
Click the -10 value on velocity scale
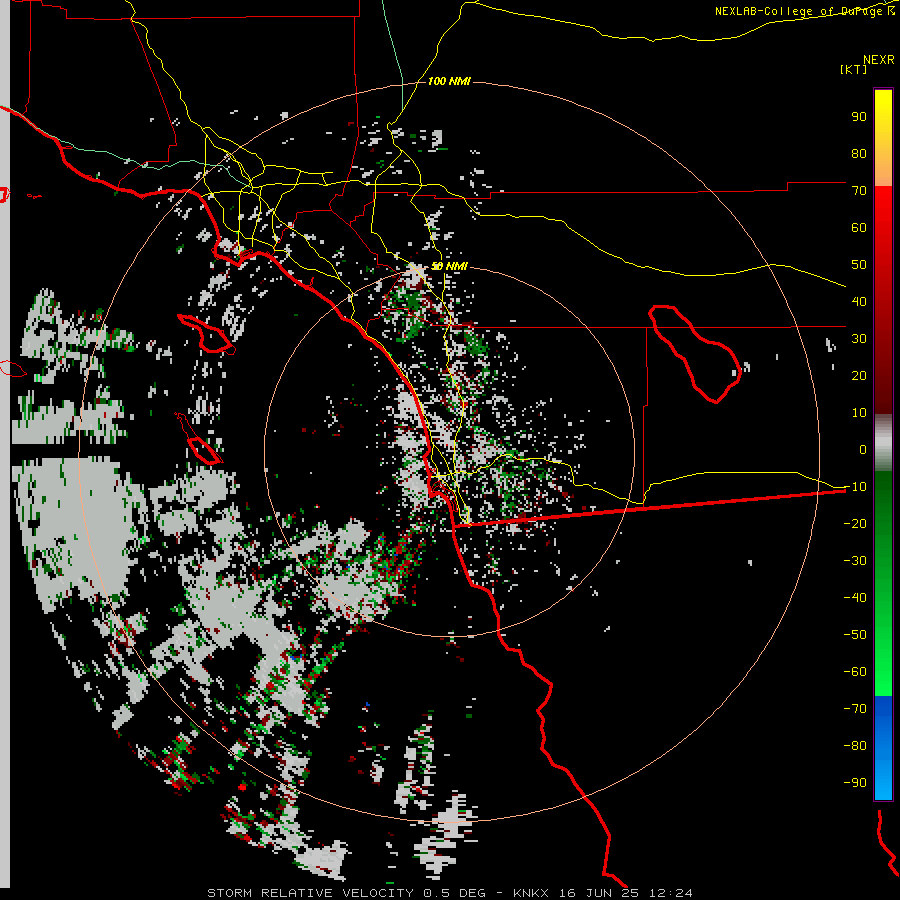click(855, 487)
